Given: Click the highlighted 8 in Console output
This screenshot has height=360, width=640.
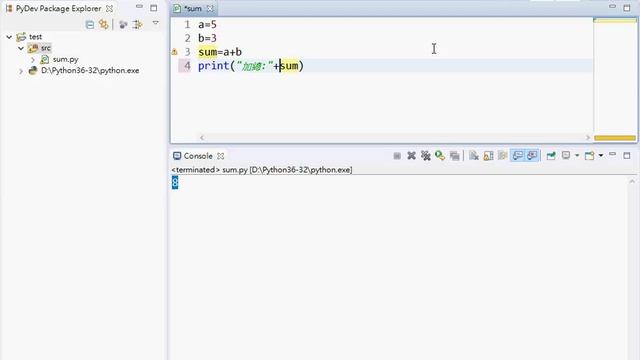Looking at the screenshot, I should coord(175,182).
